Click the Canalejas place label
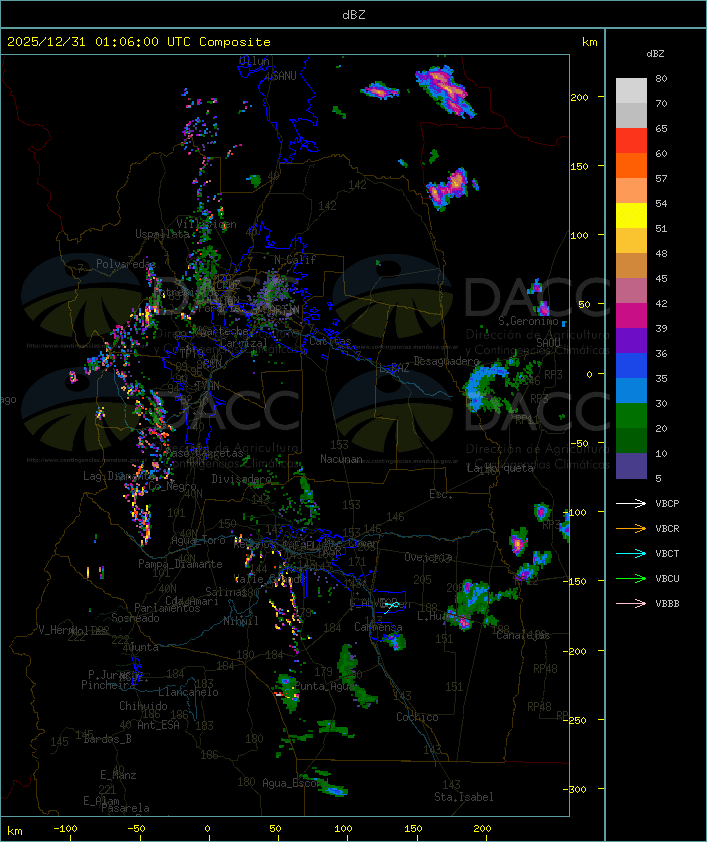This screenshot has width=707, height=842. (x=523, y=635)
